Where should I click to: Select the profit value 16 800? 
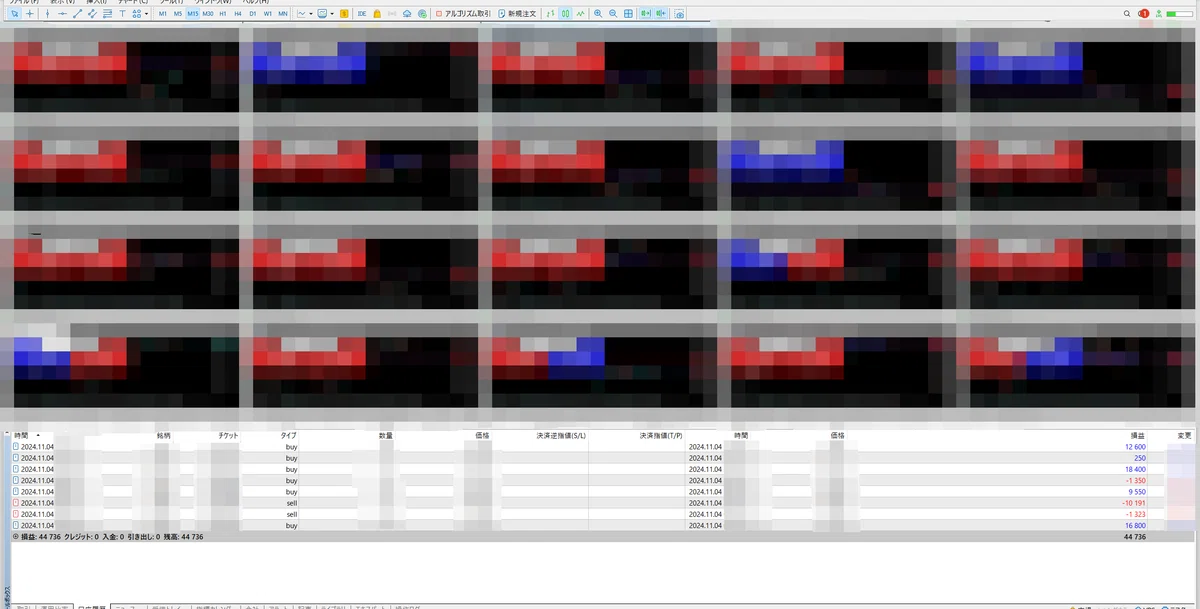point(1134,525)
